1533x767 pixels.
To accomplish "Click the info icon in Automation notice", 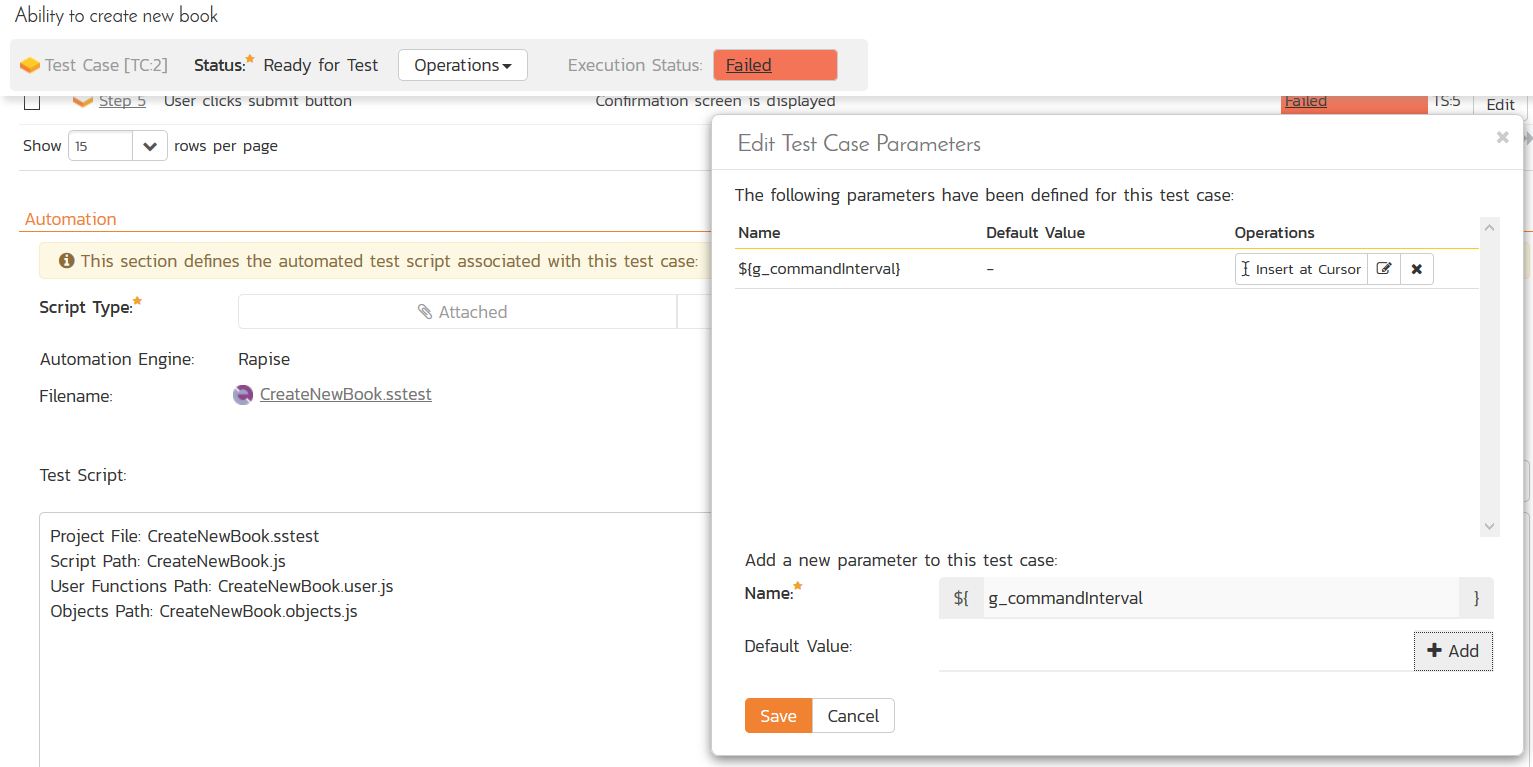I will pyautogui.click(x=67, y=261).
